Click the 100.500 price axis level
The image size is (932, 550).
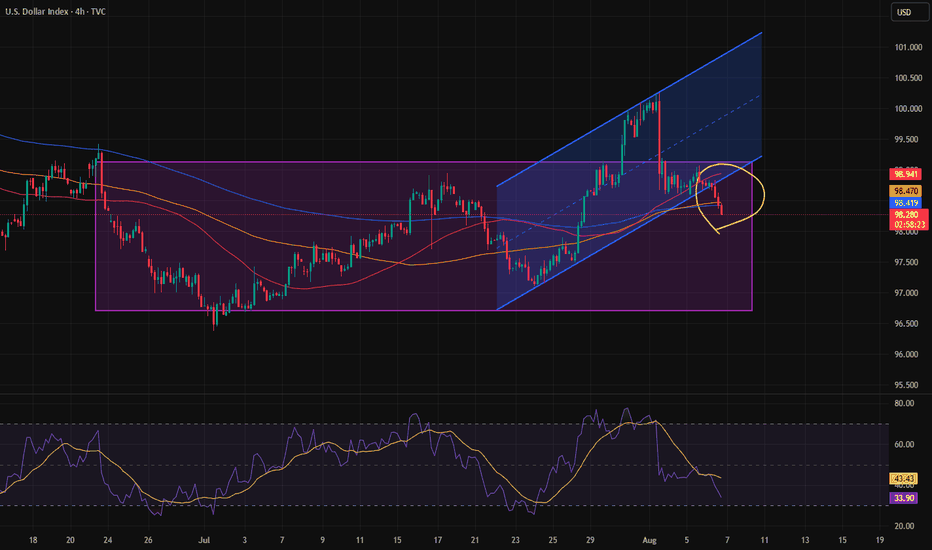908,78
